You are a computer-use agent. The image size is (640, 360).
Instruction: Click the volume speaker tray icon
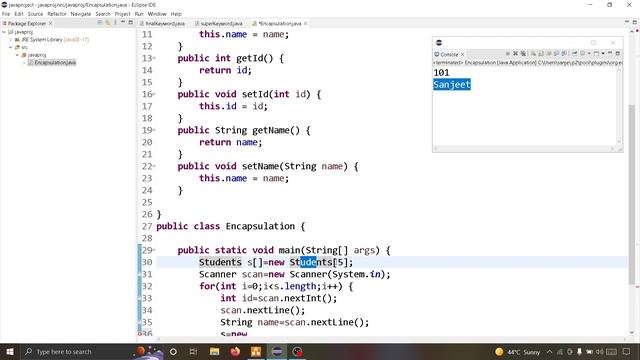(x=599, y=351)
